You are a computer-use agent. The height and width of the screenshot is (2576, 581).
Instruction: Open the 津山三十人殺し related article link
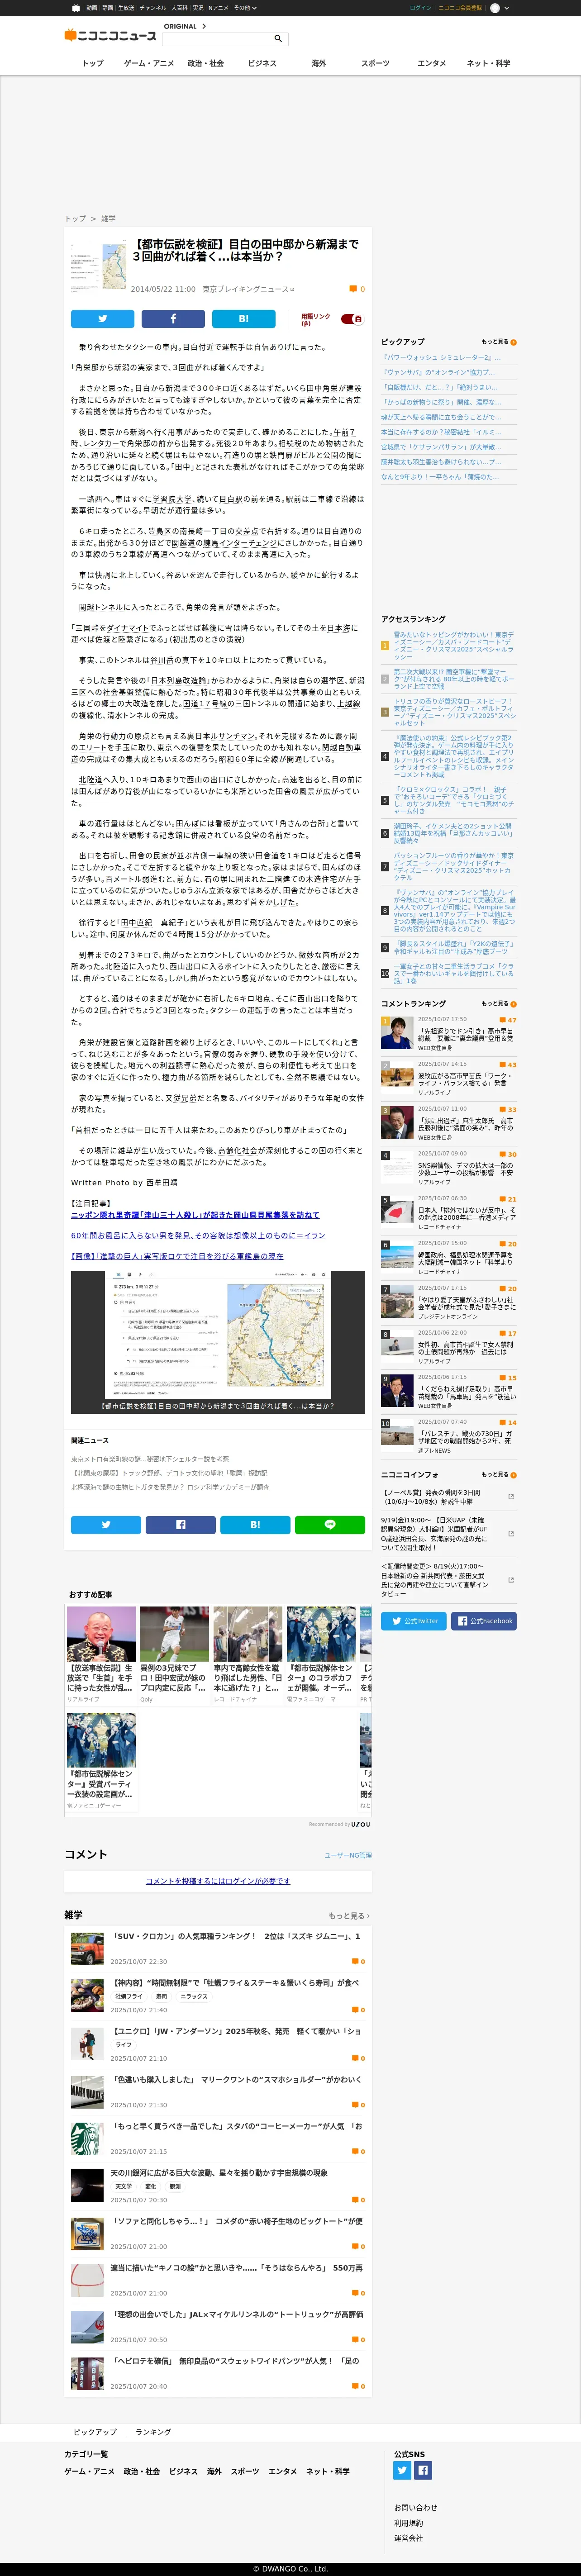coord(195,1215)
